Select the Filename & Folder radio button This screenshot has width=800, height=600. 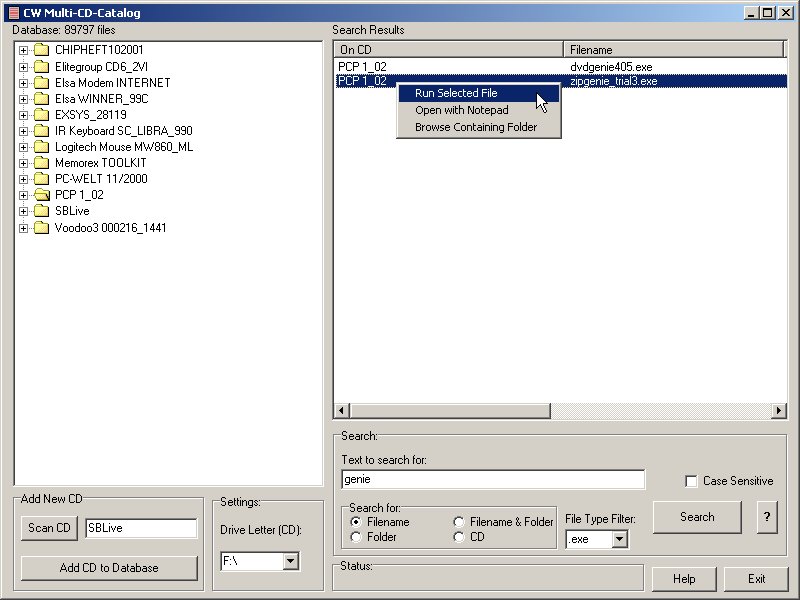[459, 522]
